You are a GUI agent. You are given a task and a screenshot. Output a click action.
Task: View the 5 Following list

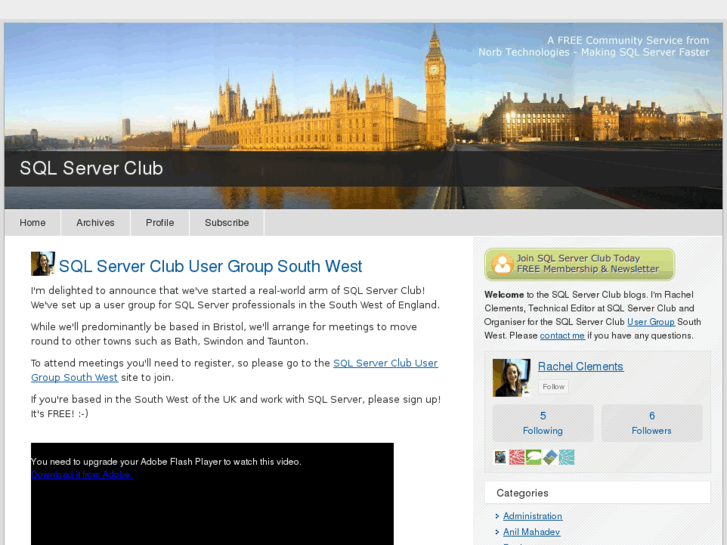(x=543, y=423)
